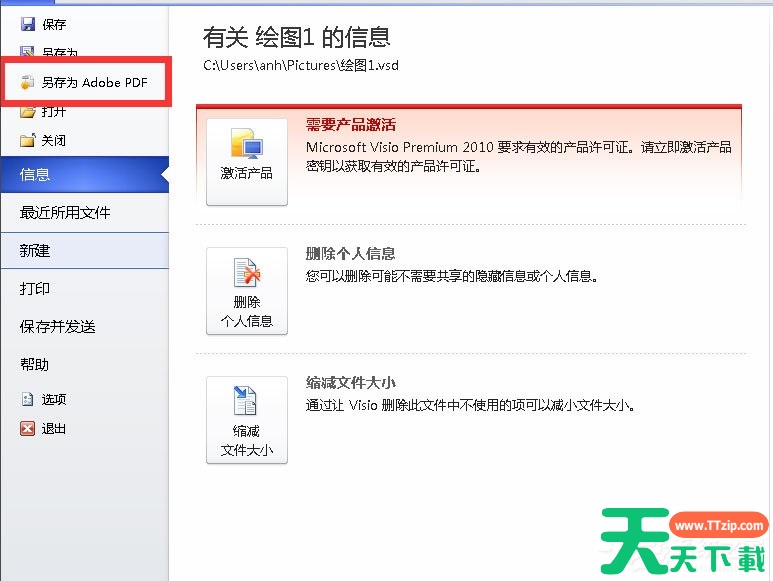Click the open folder icon for 打开

point(28,112)
